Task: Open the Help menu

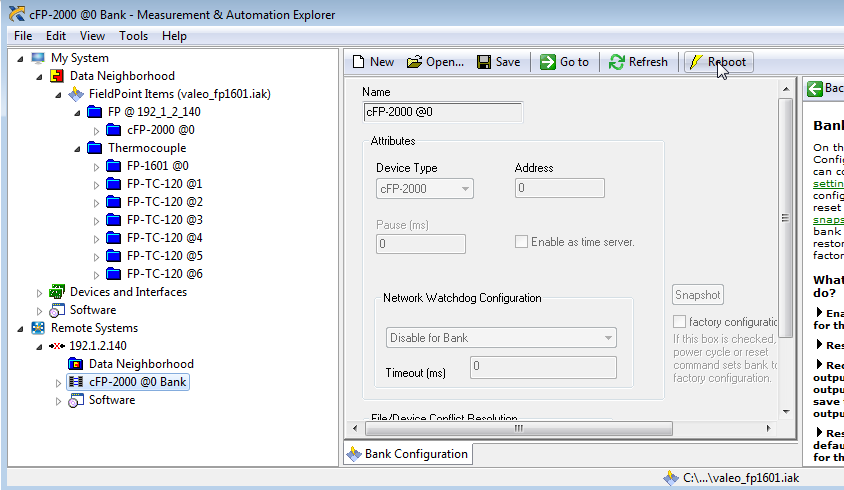Action: coord(174,36)
